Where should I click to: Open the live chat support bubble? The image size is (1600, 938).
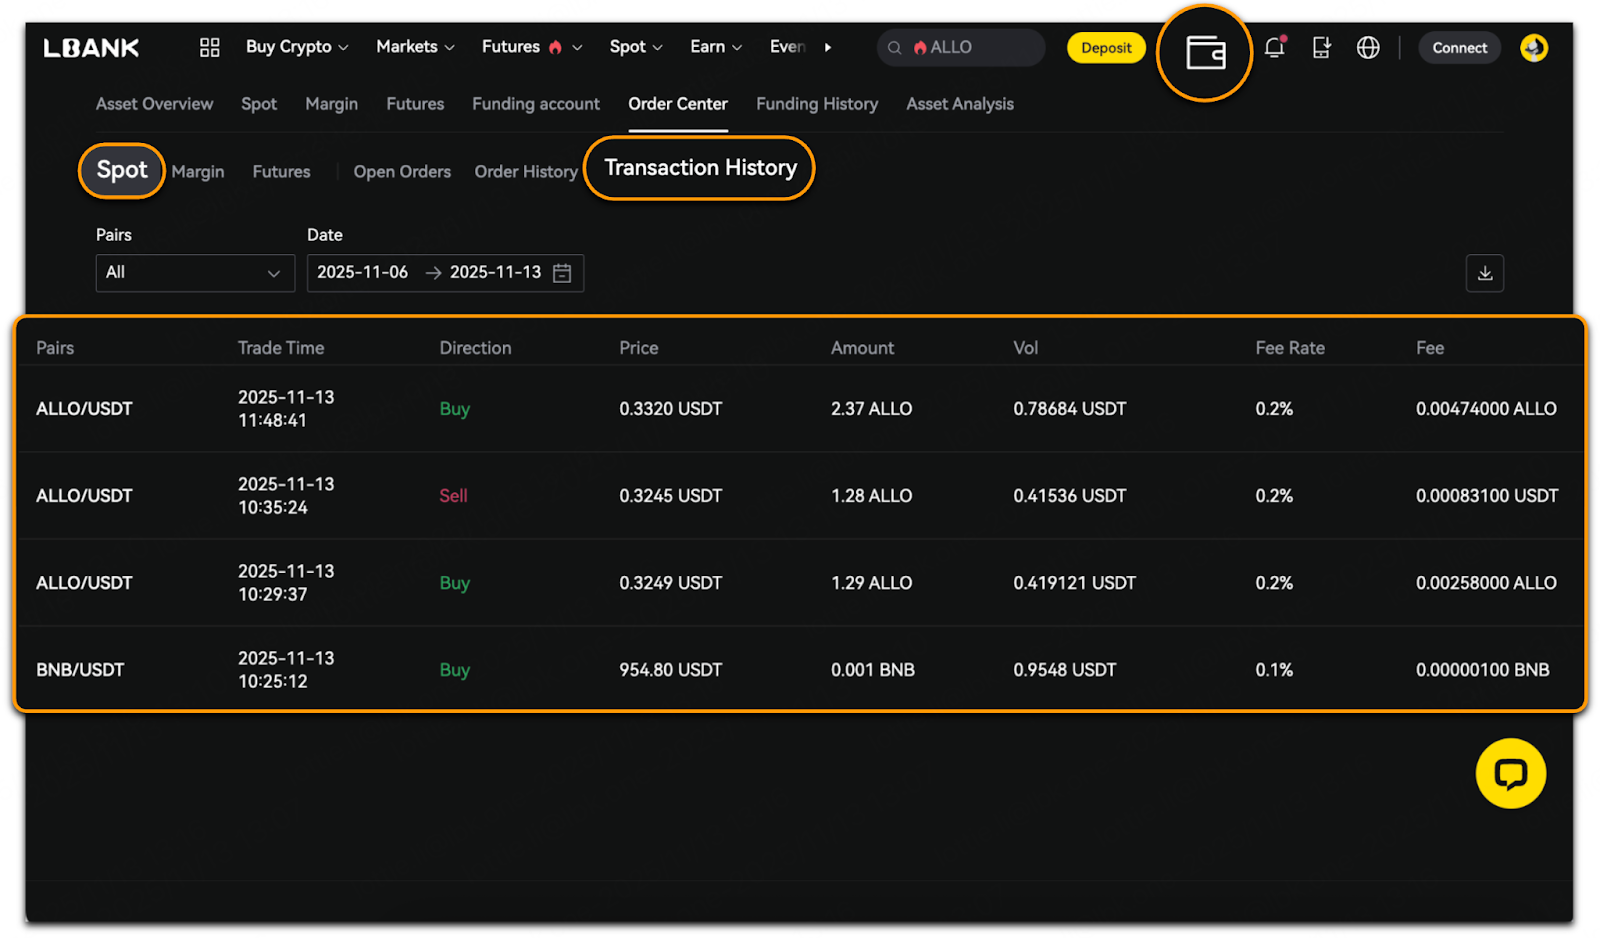[x=1510, y=773]
